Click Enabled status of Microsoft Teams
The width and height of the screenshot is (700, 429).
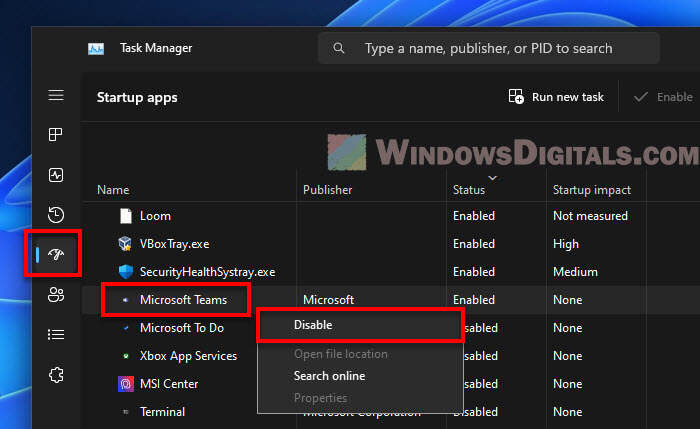[x=474, y=300]
